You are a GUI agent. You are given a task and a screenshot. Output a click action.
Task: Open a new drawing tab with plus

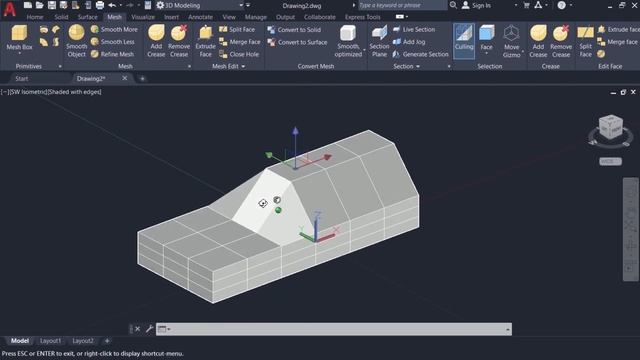tap(142, 78)
